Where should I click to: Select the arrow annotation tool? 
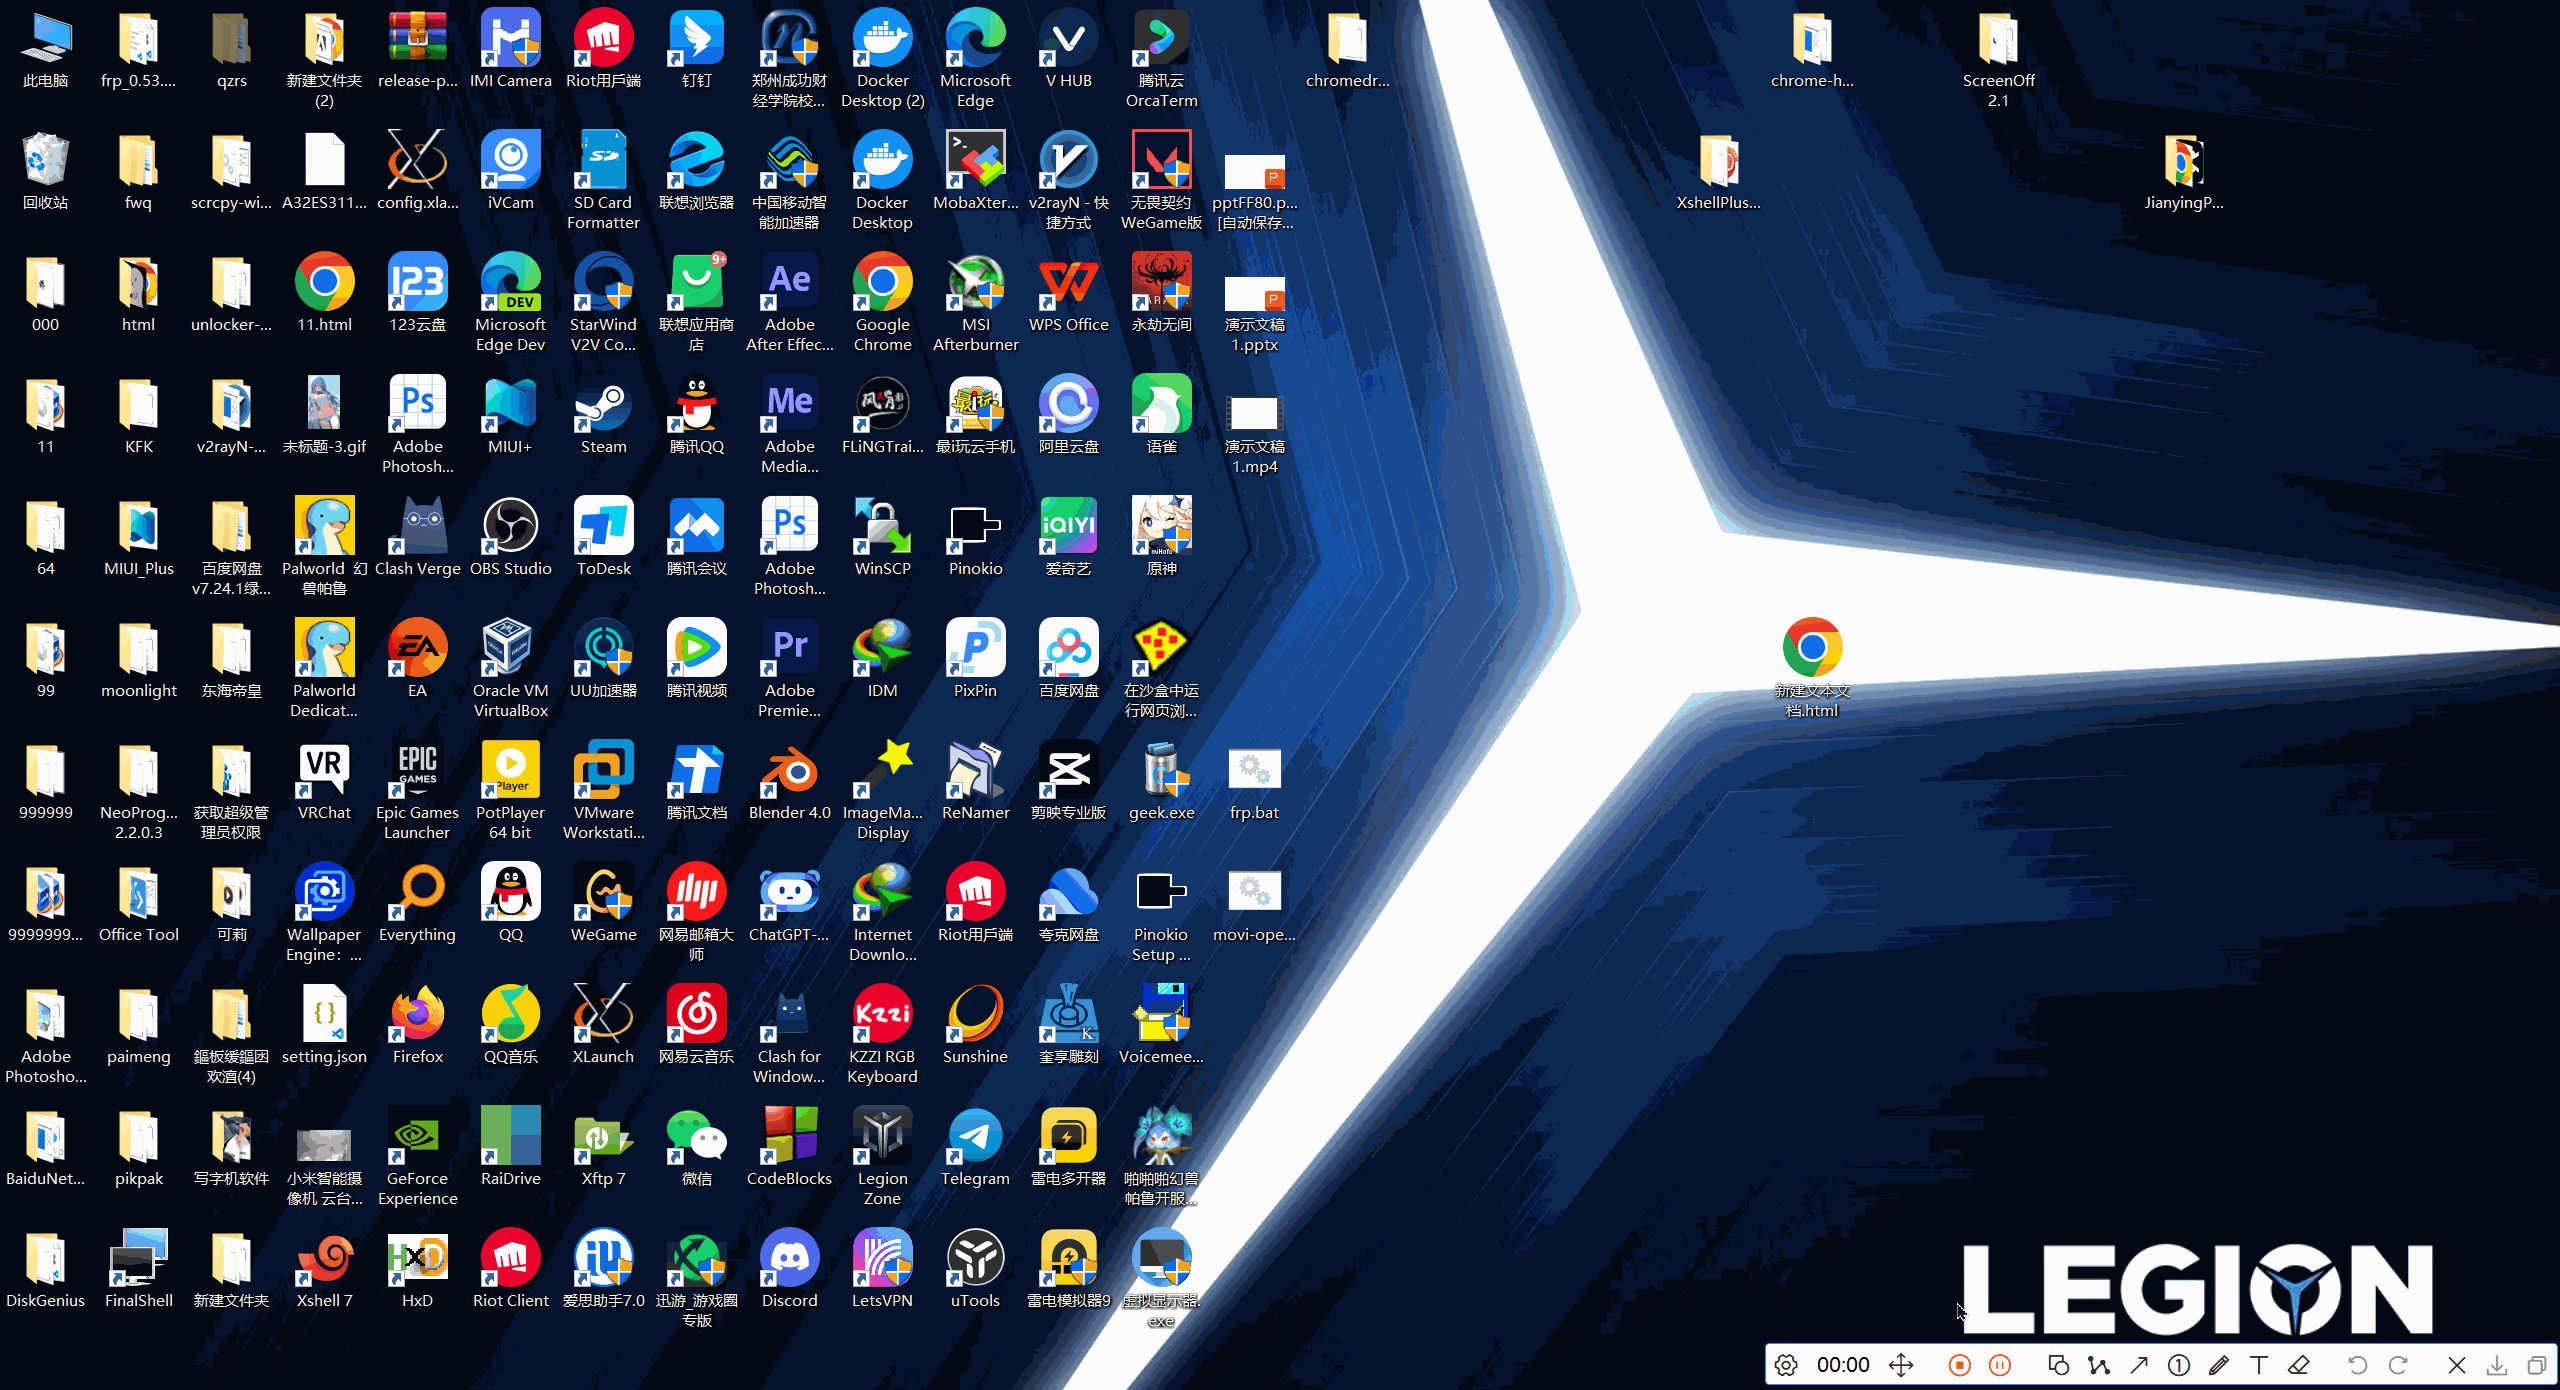(x=2140, y=1364)
